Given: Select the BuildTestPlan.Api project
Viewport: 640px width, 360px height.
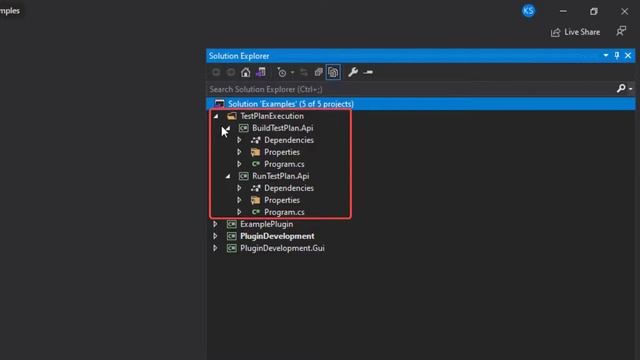Looking at the screenshot, I should coord(282,128).
